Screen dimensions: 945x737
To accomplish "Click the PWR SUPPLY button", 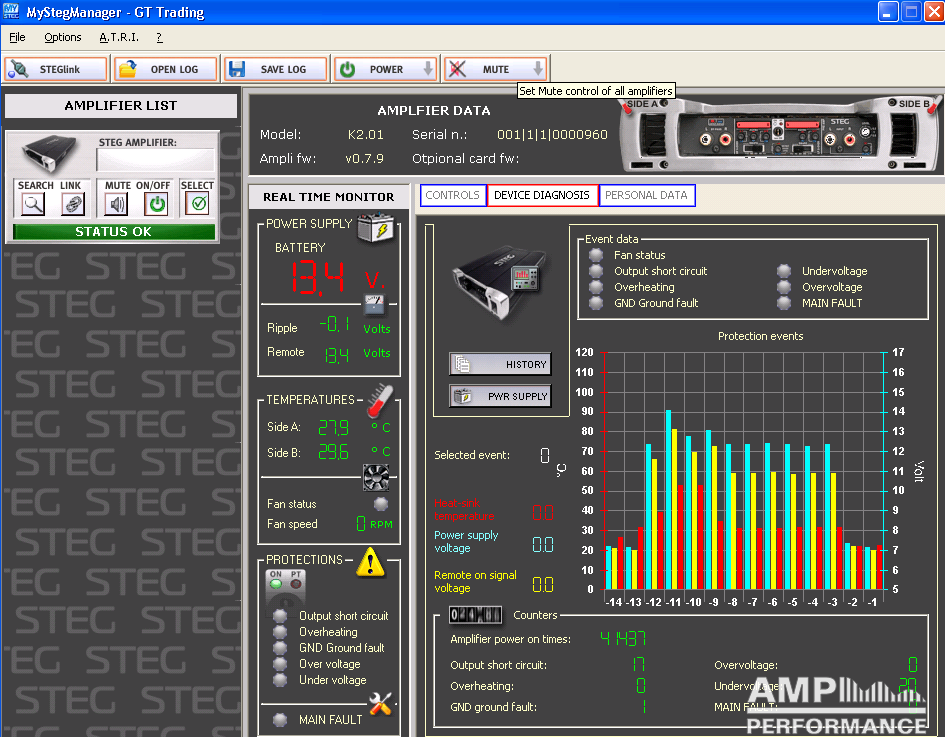I will click(x=499, y=397).
